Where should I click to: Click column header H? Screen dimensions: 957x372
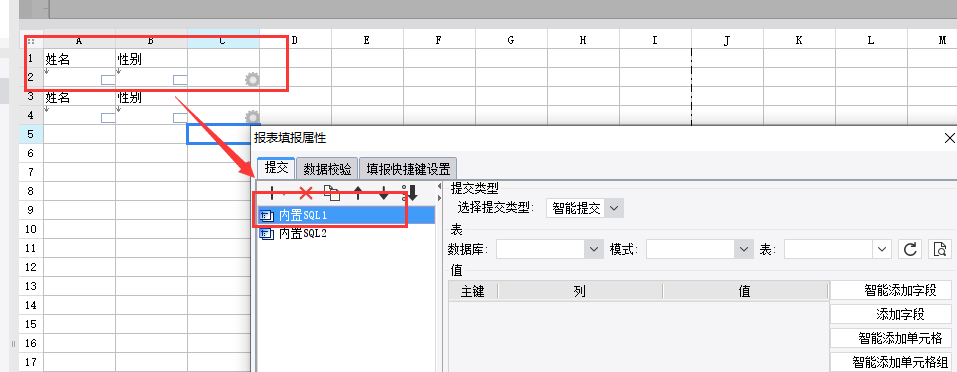click(583, 40)
